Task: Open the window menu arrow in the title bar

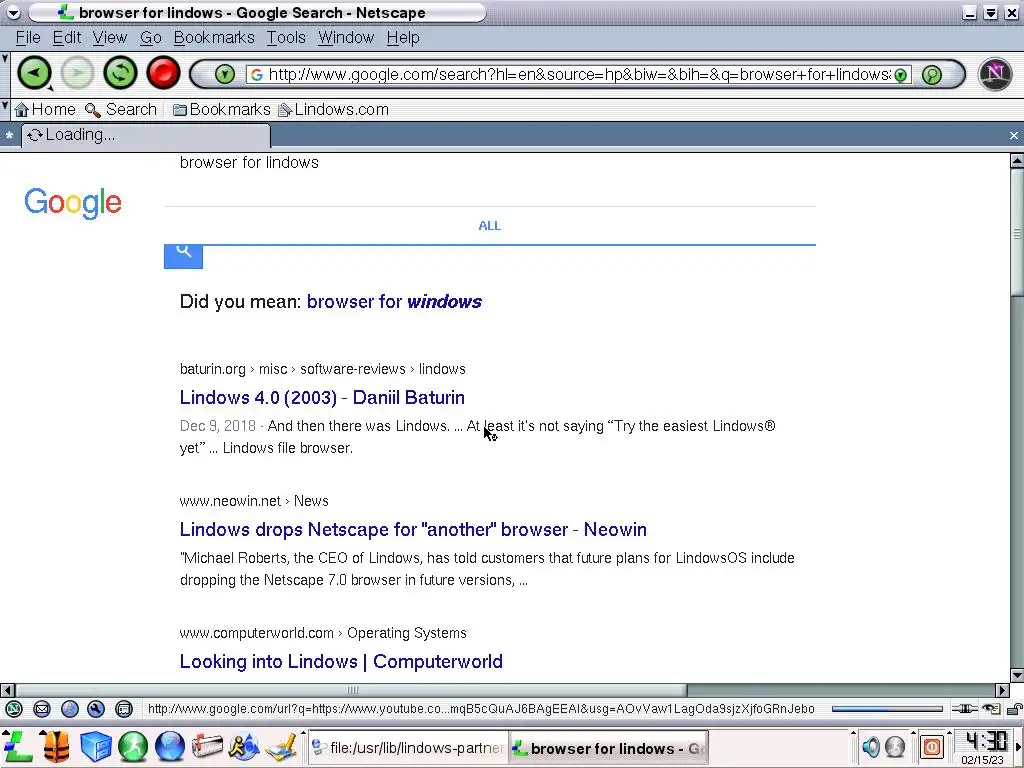Action: 13,12
